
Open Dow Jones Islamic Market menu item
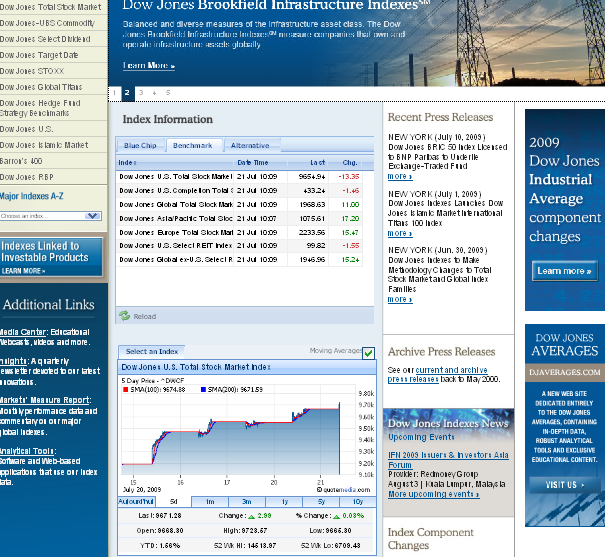(44, 145)
